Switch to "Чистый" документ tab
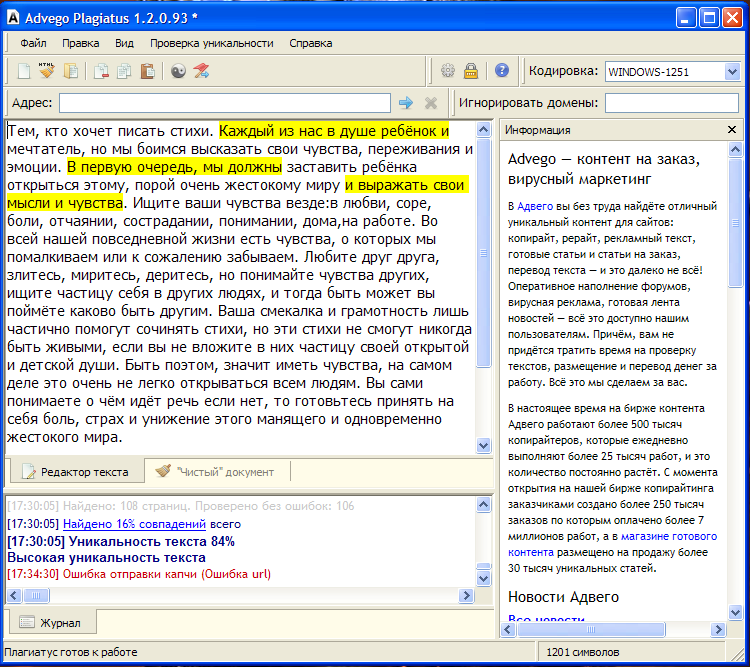 tap(216, 472)
